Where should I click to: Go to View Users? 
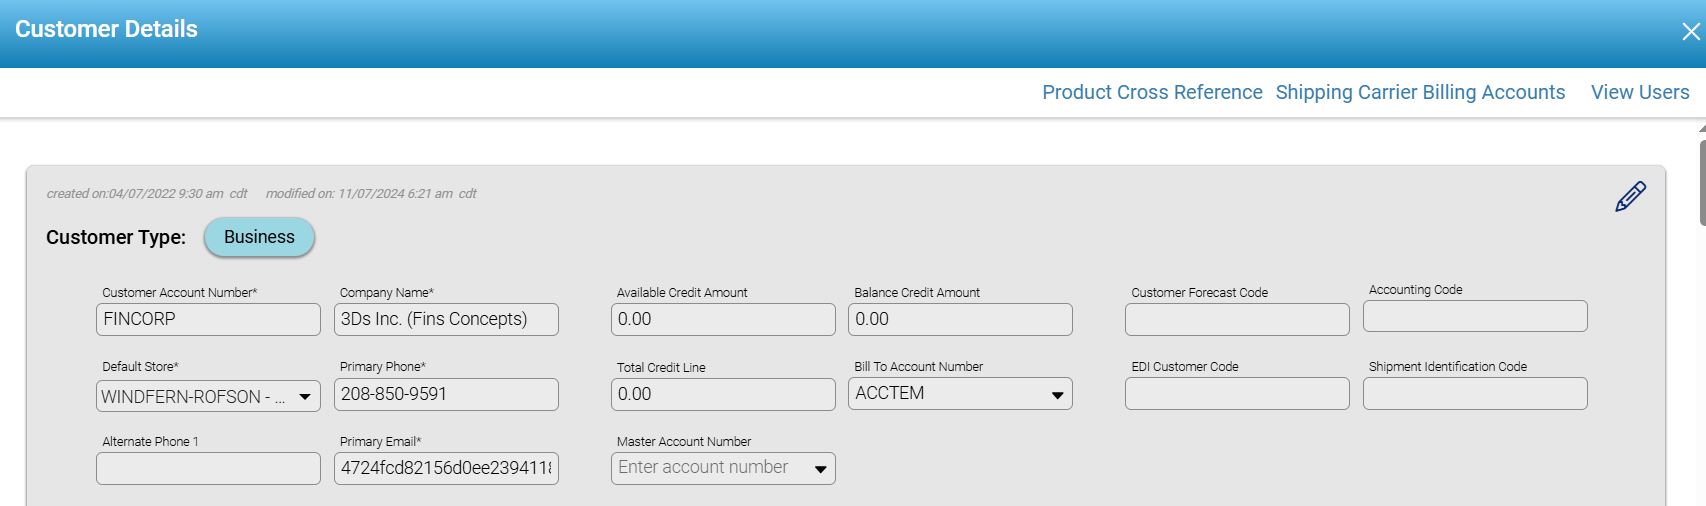(1640, 92)
